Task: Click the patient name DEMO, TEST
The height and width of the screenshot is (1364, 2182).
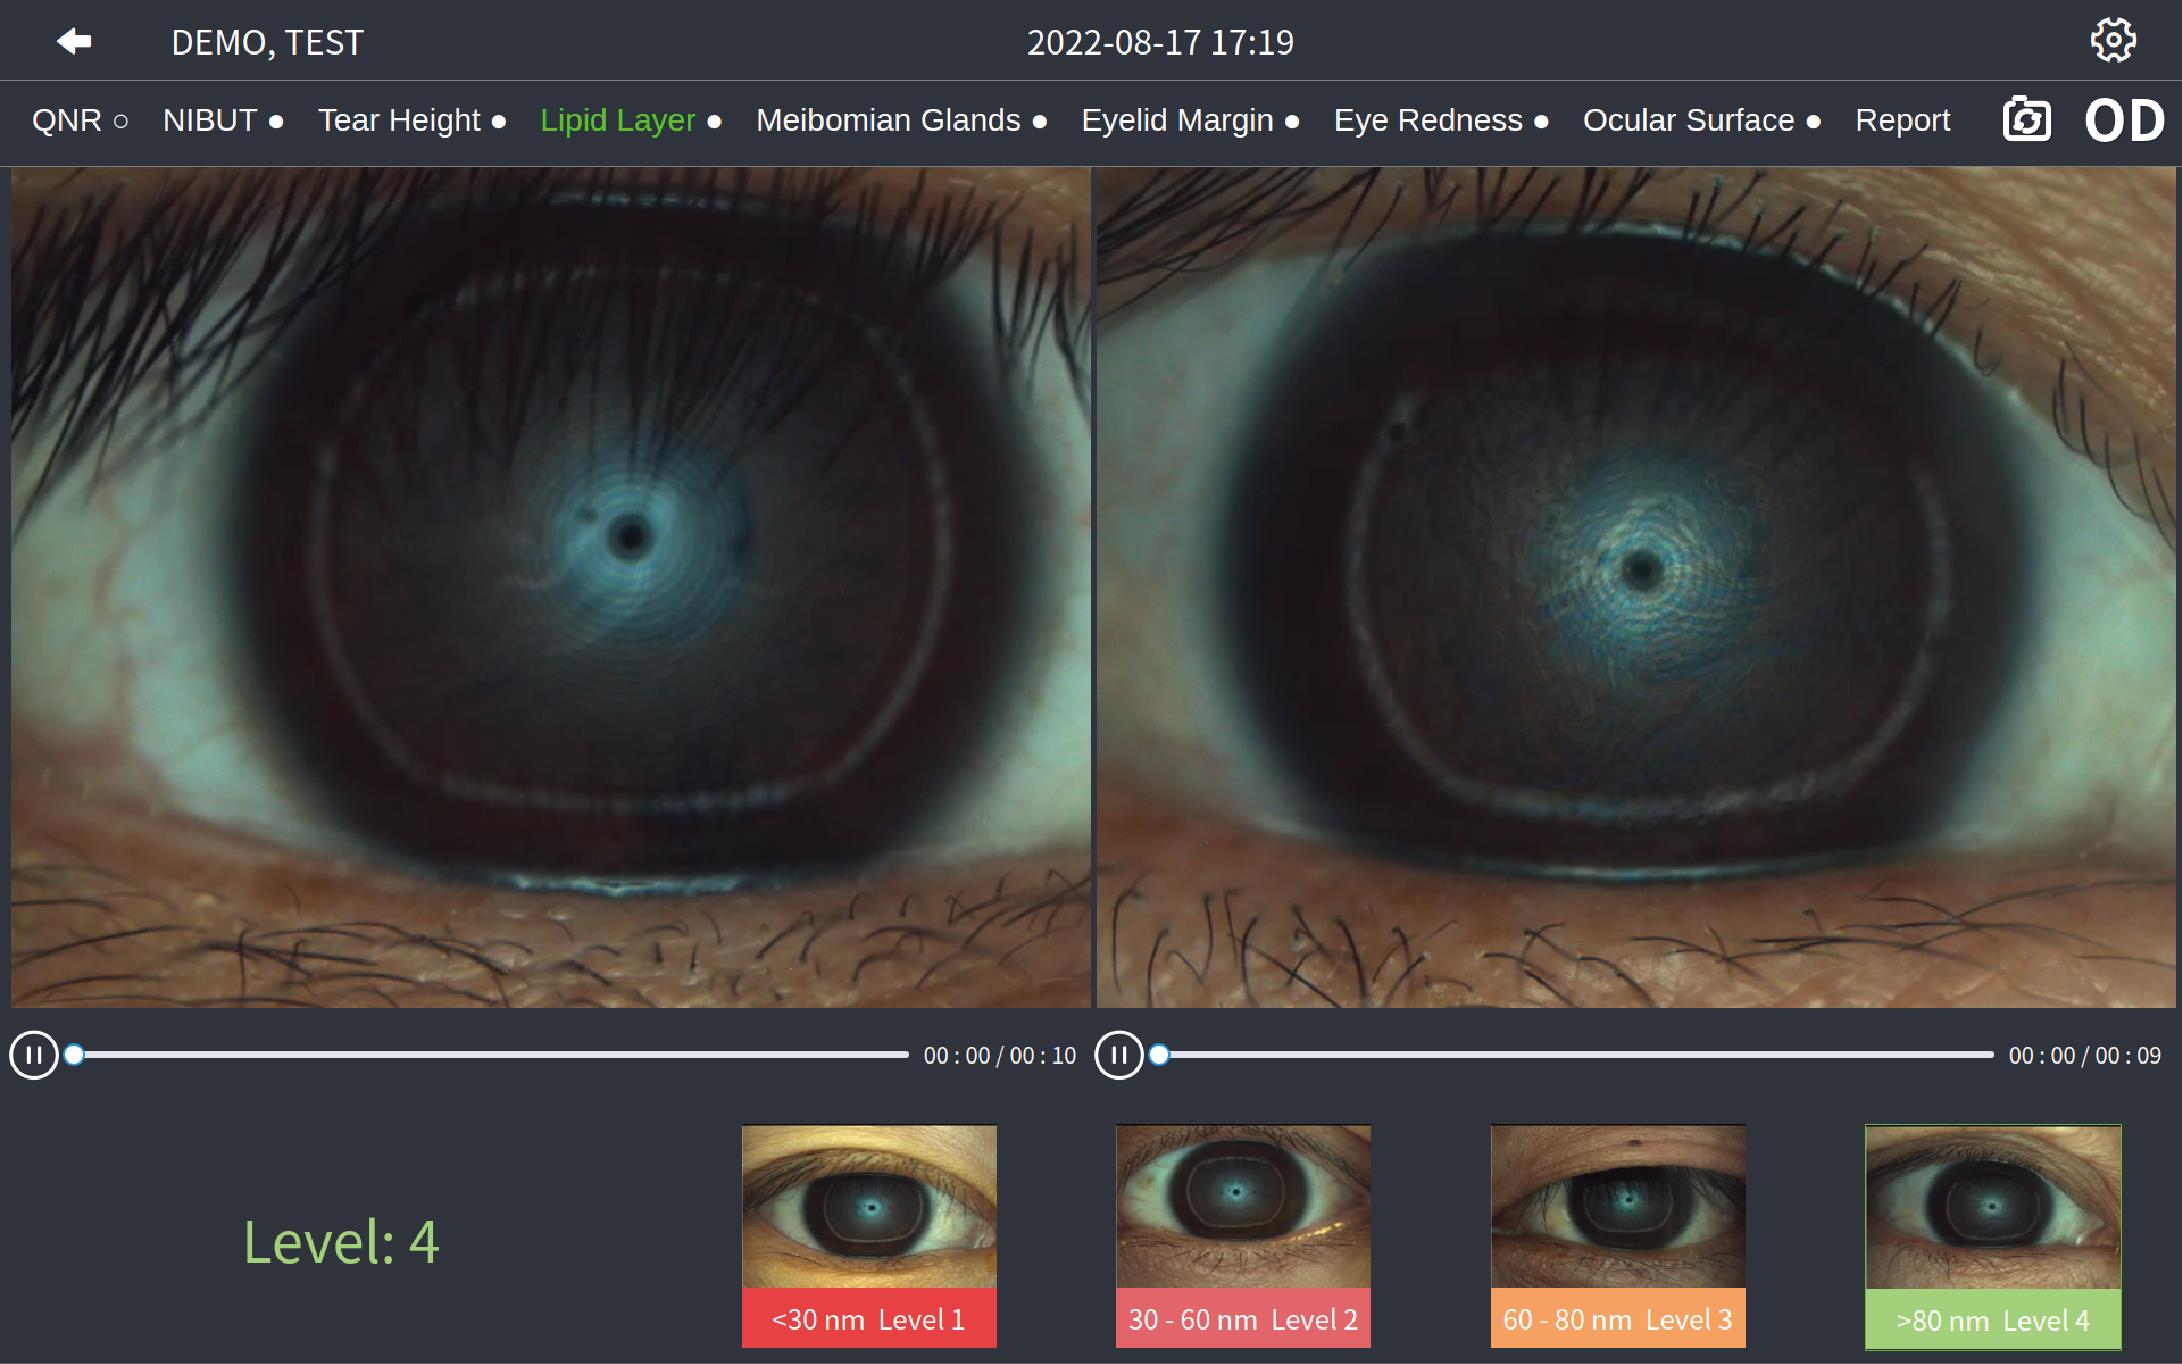Action: (x=267, y=43)
